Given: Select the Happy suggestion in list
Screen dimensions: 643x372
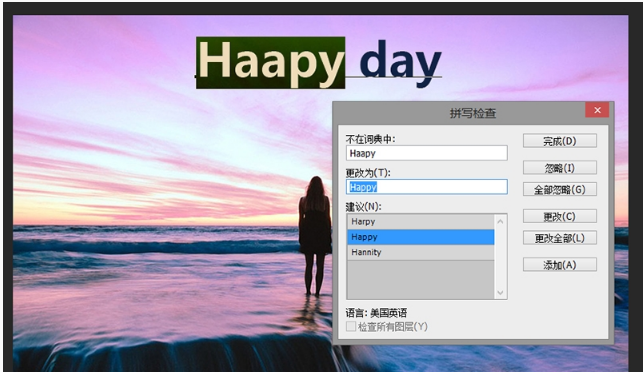Looking at the screenshot, I should pyautogui.click(x=421, y=237).
